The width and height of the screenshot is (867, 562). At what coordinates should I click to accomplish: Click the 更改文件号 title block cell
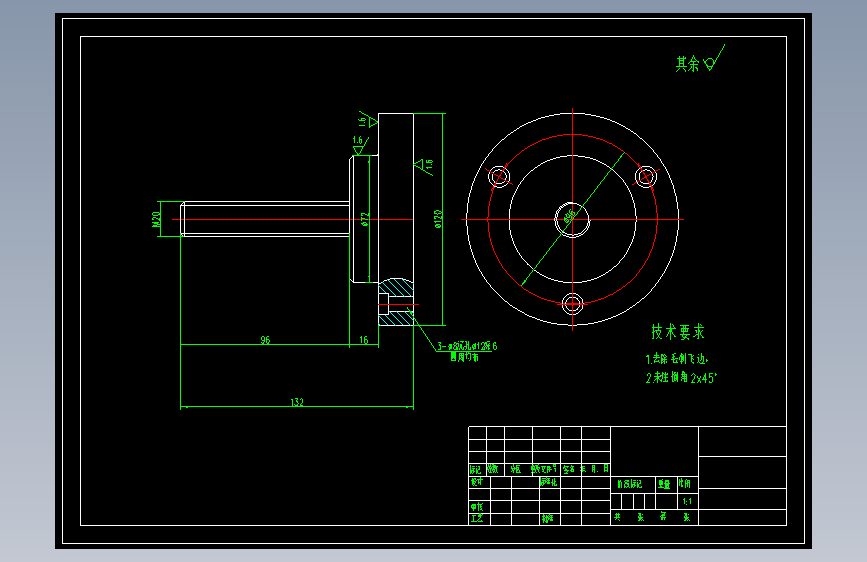pyautogui.click(x=545, y=469)
